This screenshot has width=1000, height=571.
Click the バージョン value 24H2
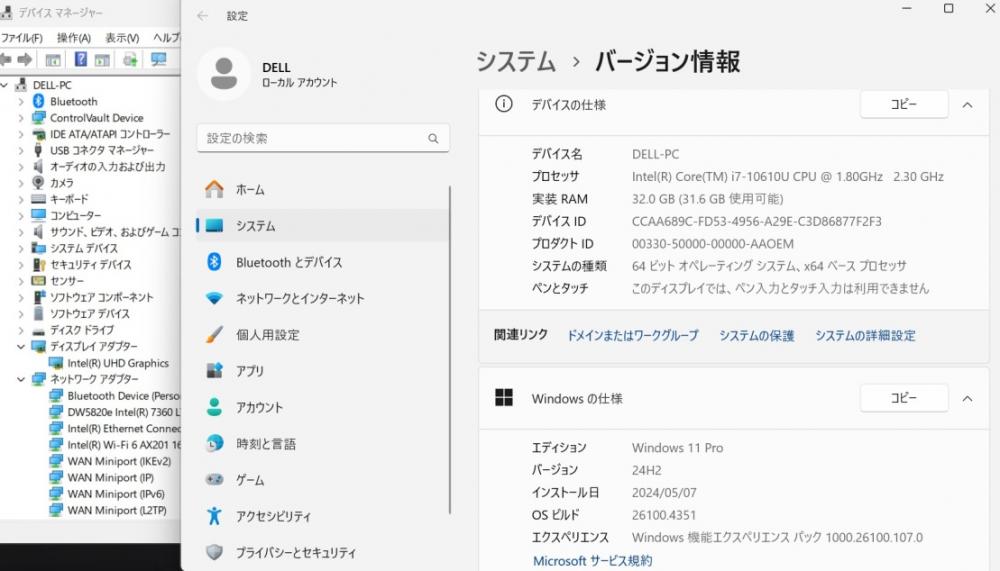pyautogui.click(x=647, y=470)
